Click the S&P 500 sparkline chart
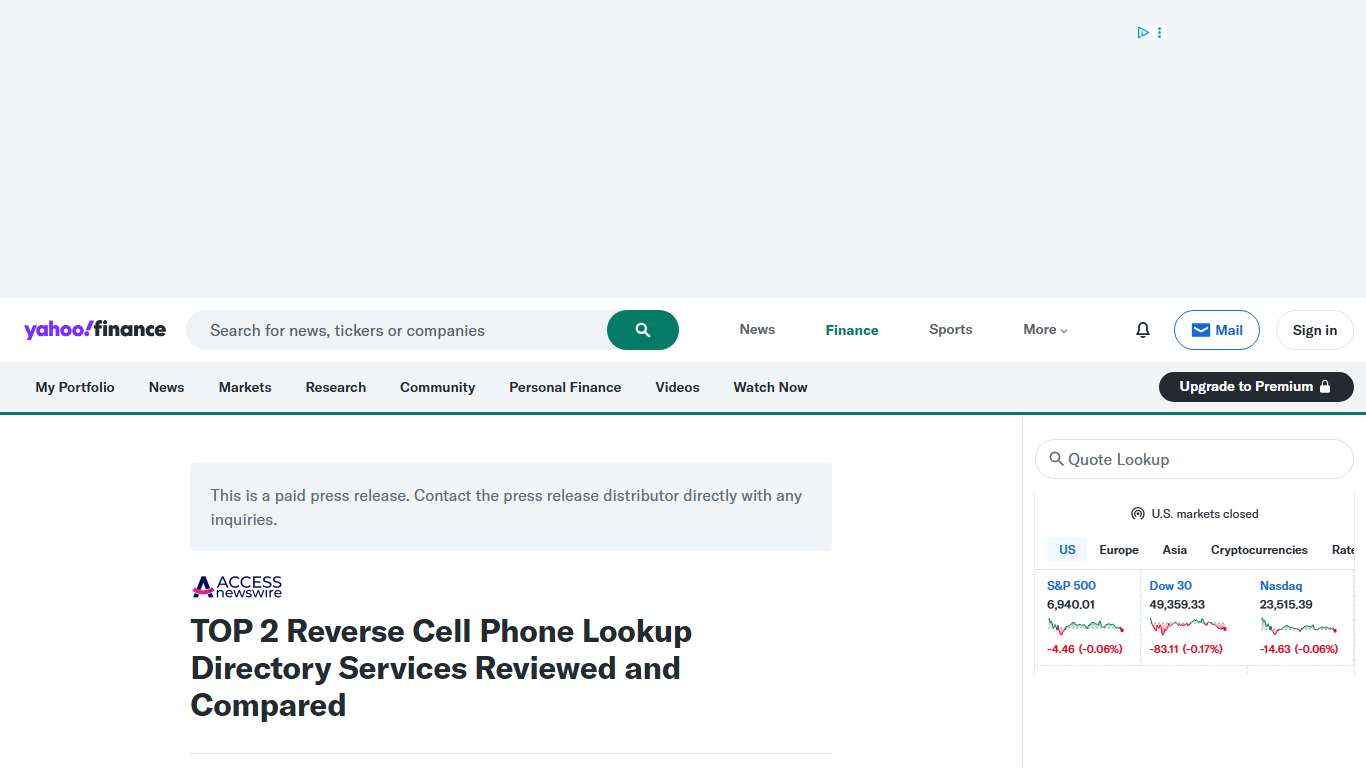Image resolution: width=1366 pixels, height=768 pixels. click(x=1086, y=626)
